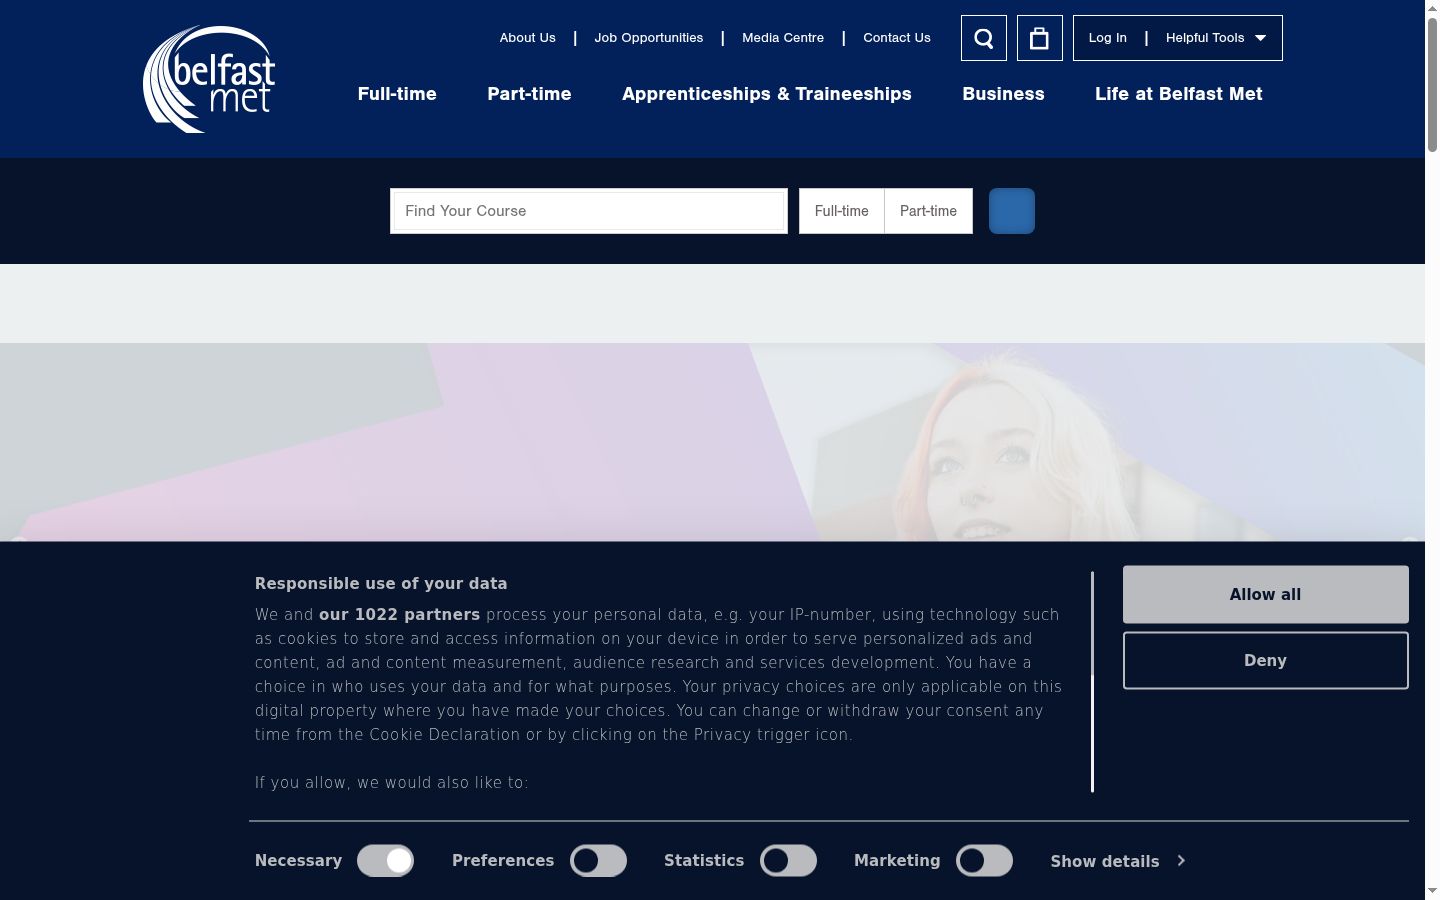Click the blue search submit button

click(x=1012, y=211)
